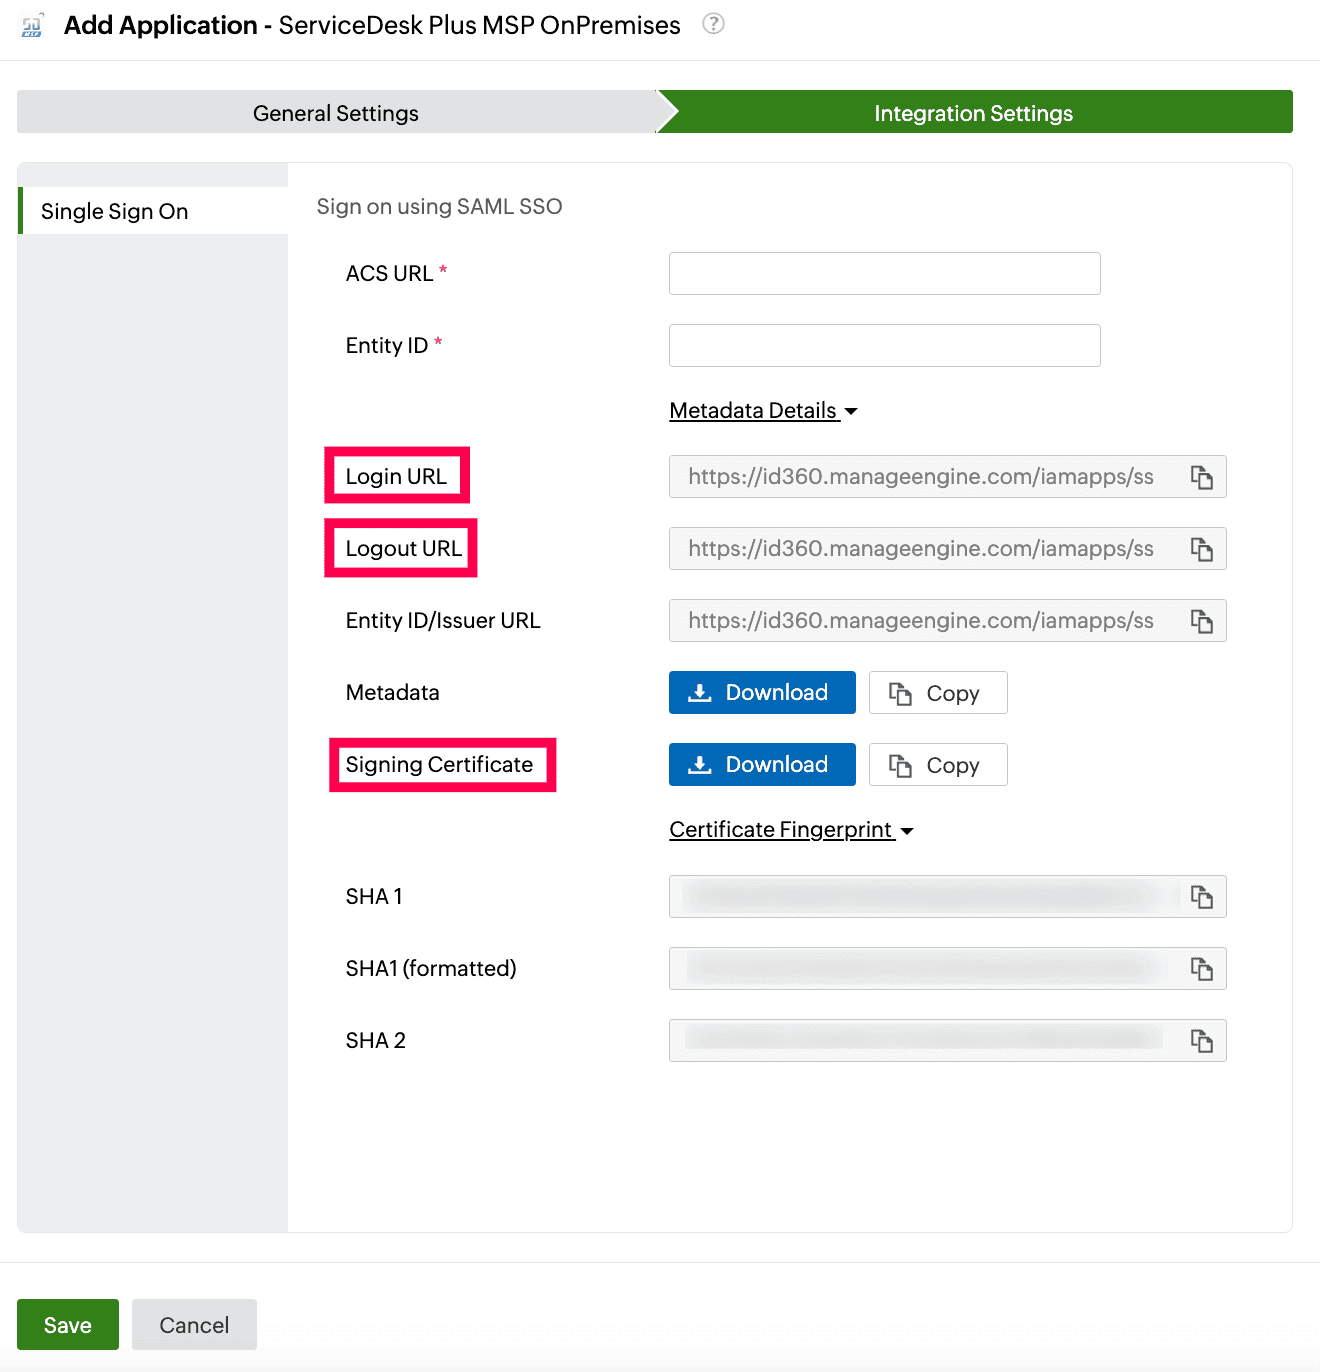This screenshot has height=1372, width=1320.
Task: Save the application settings
Action: coord(68,1325)
